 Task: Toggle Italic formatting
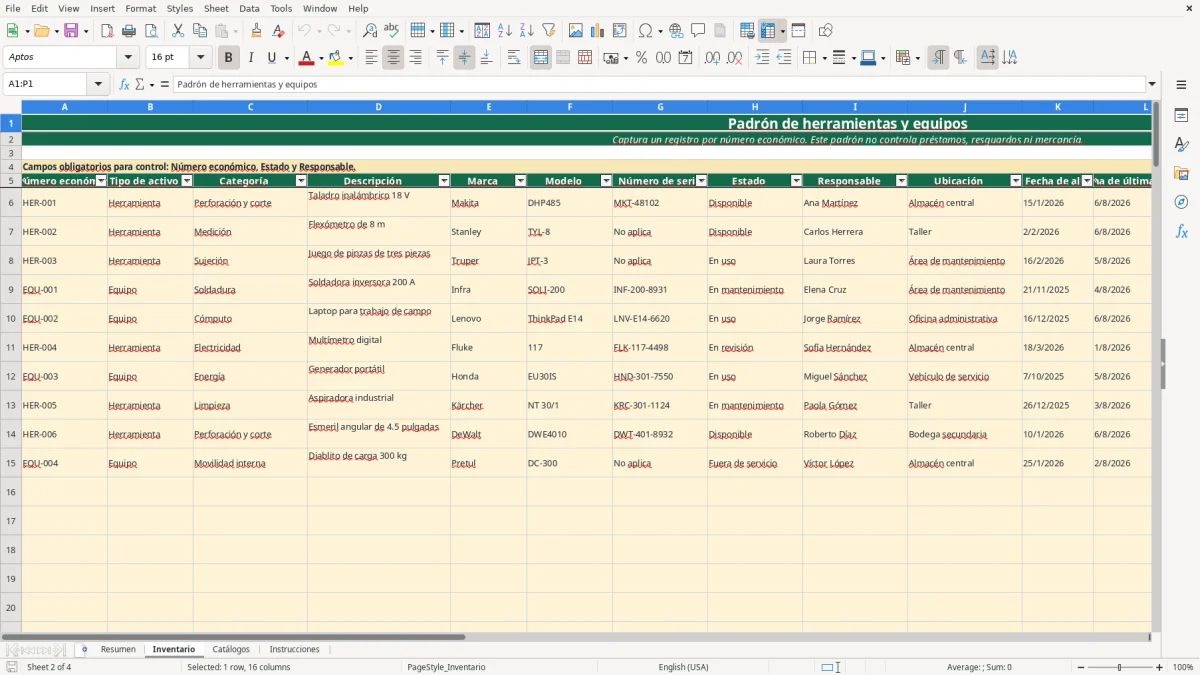point(251,58)
